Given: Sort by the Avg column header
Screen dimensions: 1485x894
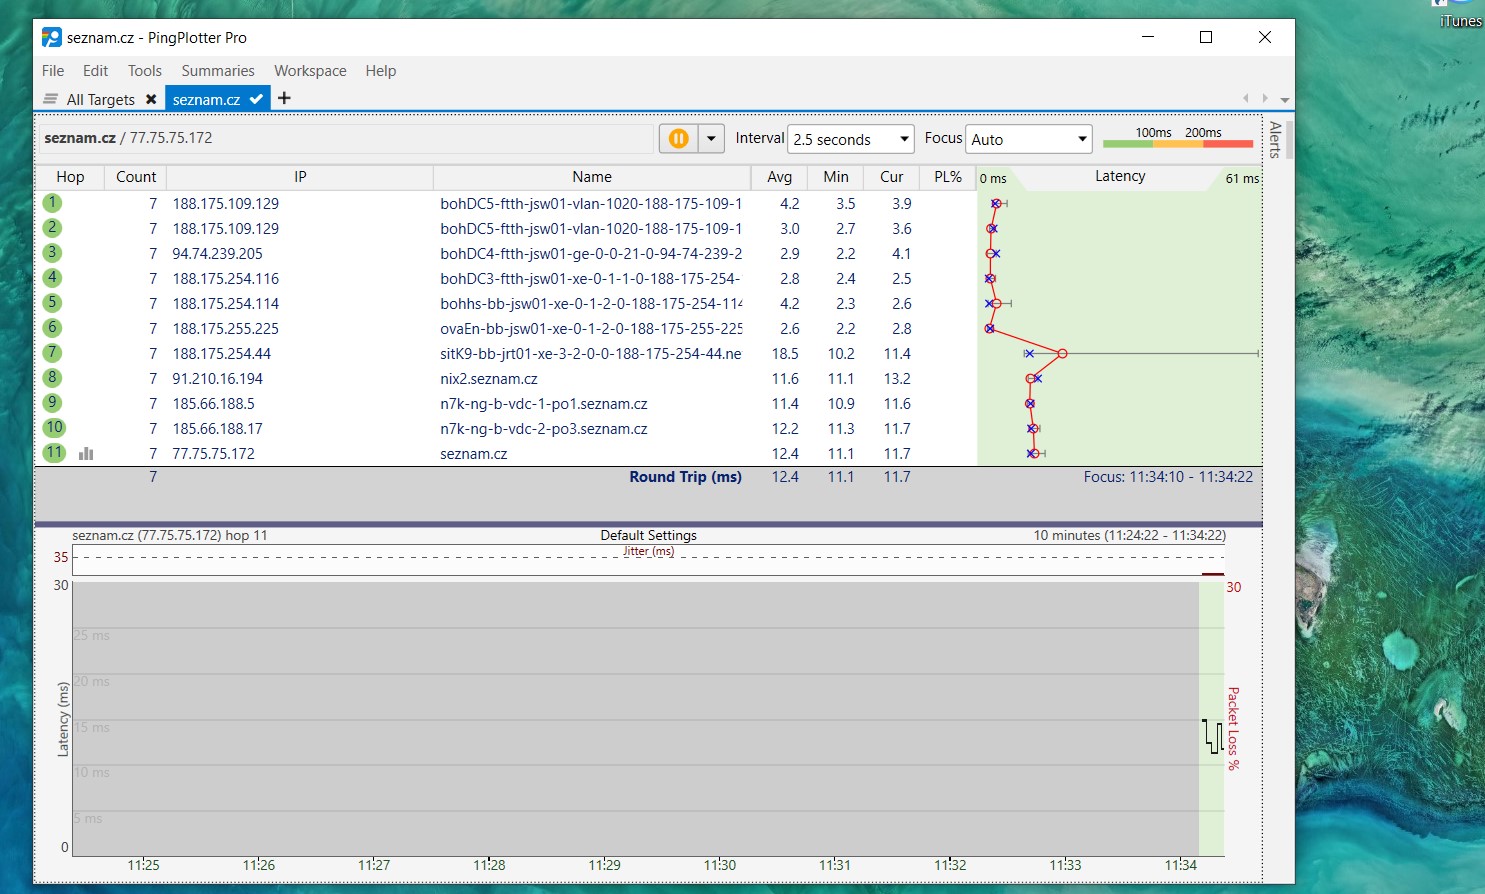Looking at the screenshot, I should (779, 177).
